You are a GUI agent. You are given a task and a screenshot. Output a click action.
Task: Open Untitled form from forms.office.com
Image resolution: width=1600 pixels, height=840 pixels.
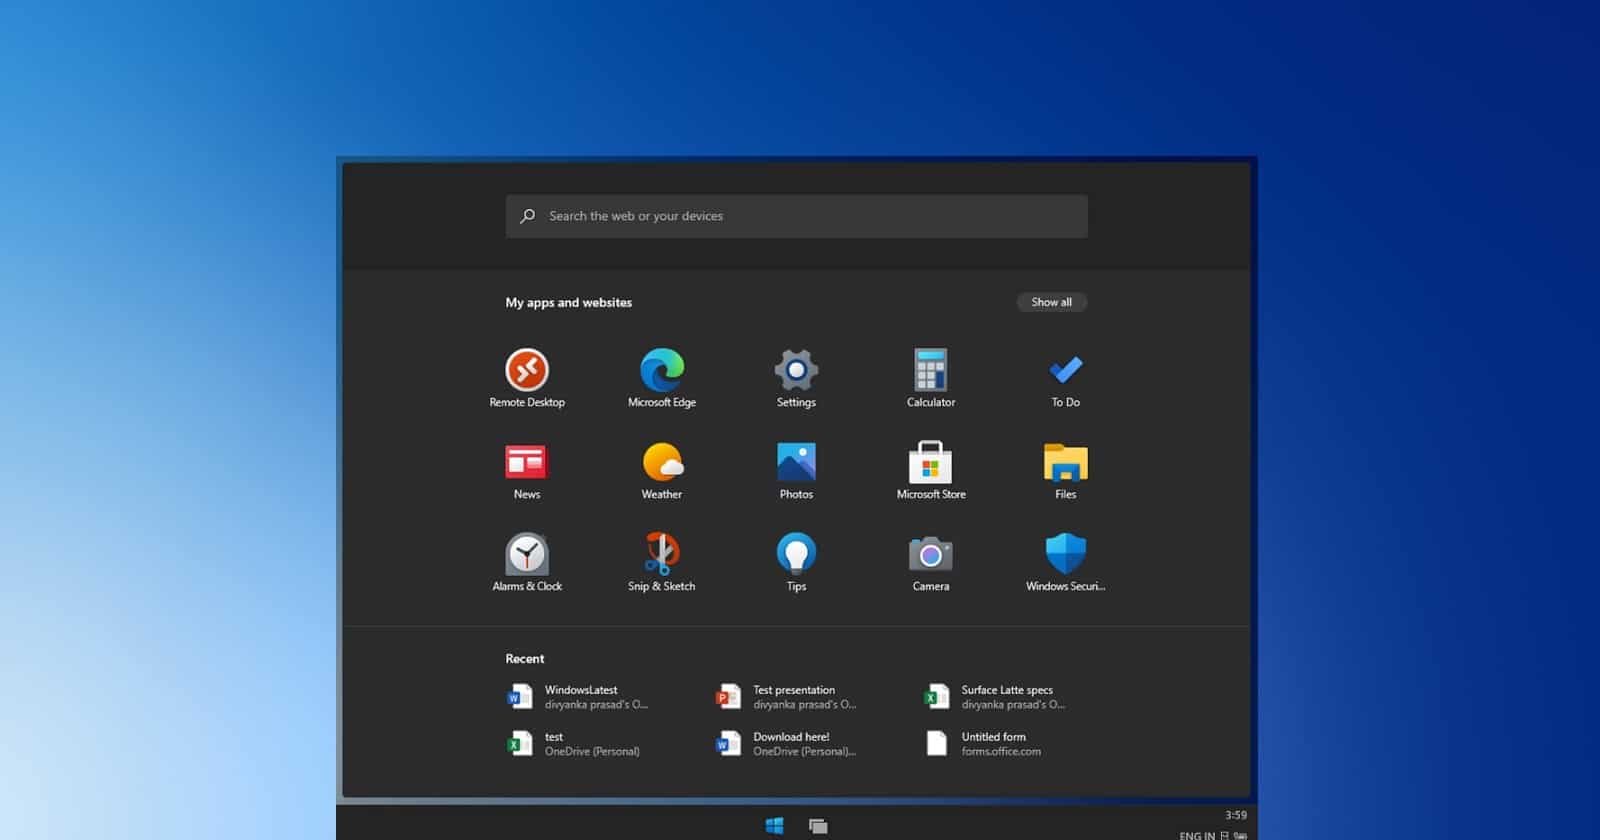point(983,744)
